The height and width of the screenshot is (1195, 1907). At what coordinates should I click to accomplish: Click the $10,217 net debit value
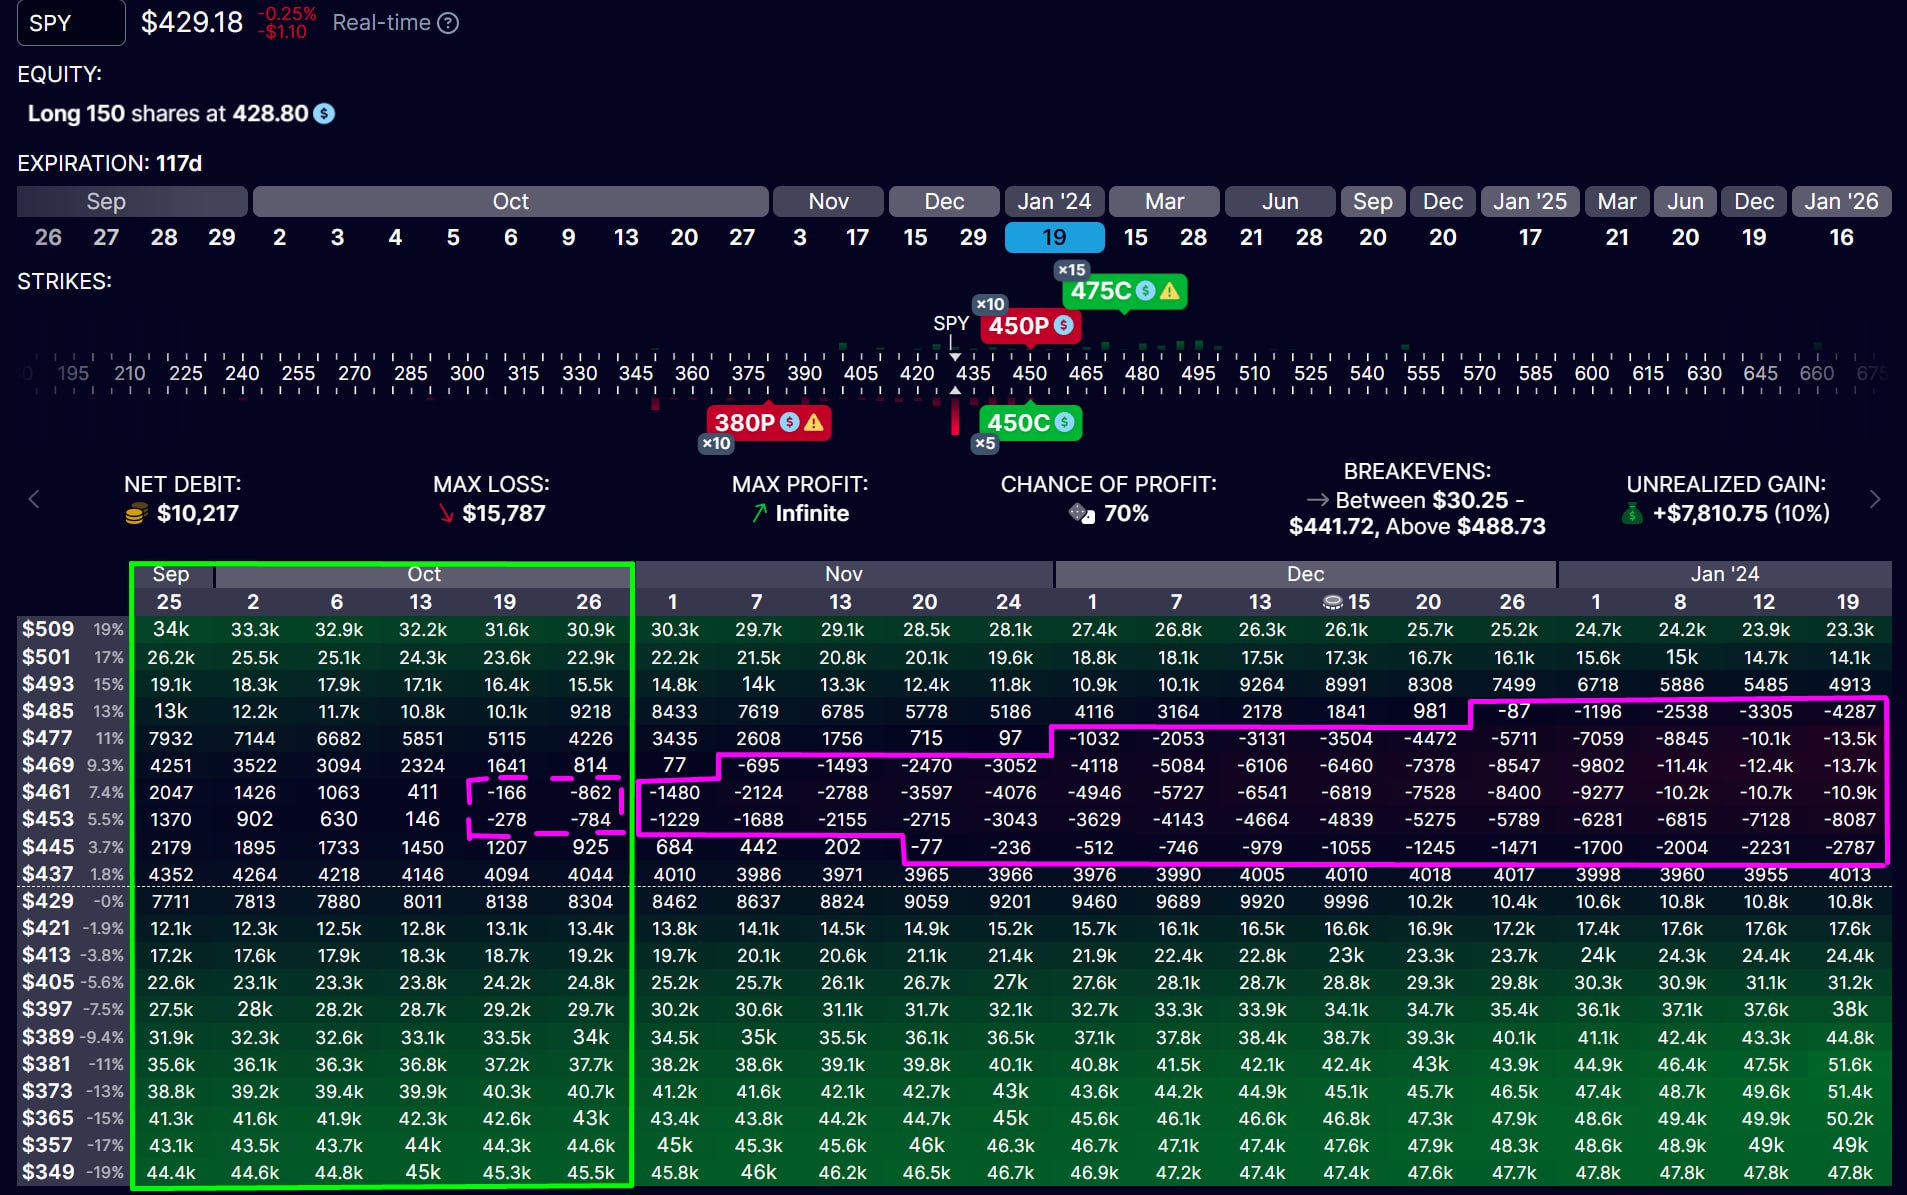[198, 514]
